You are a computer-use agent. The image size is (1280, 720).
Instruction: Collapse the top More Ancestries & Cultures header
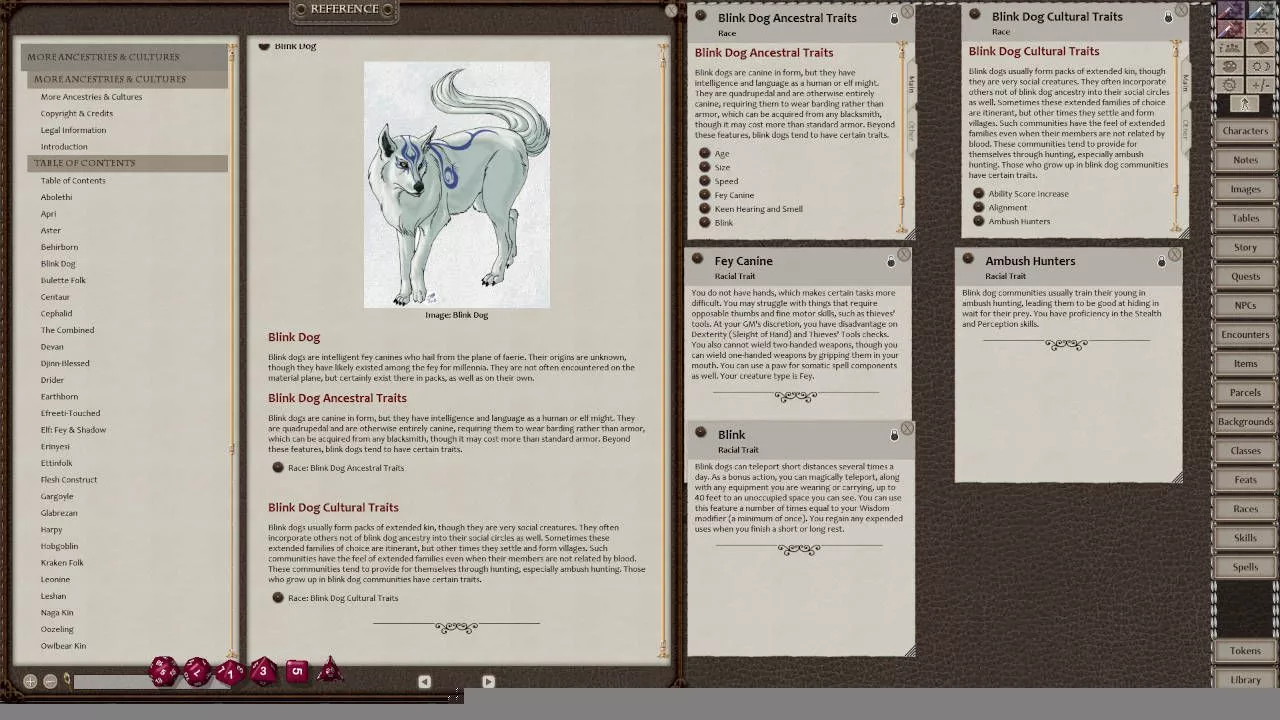click(125, 57)
